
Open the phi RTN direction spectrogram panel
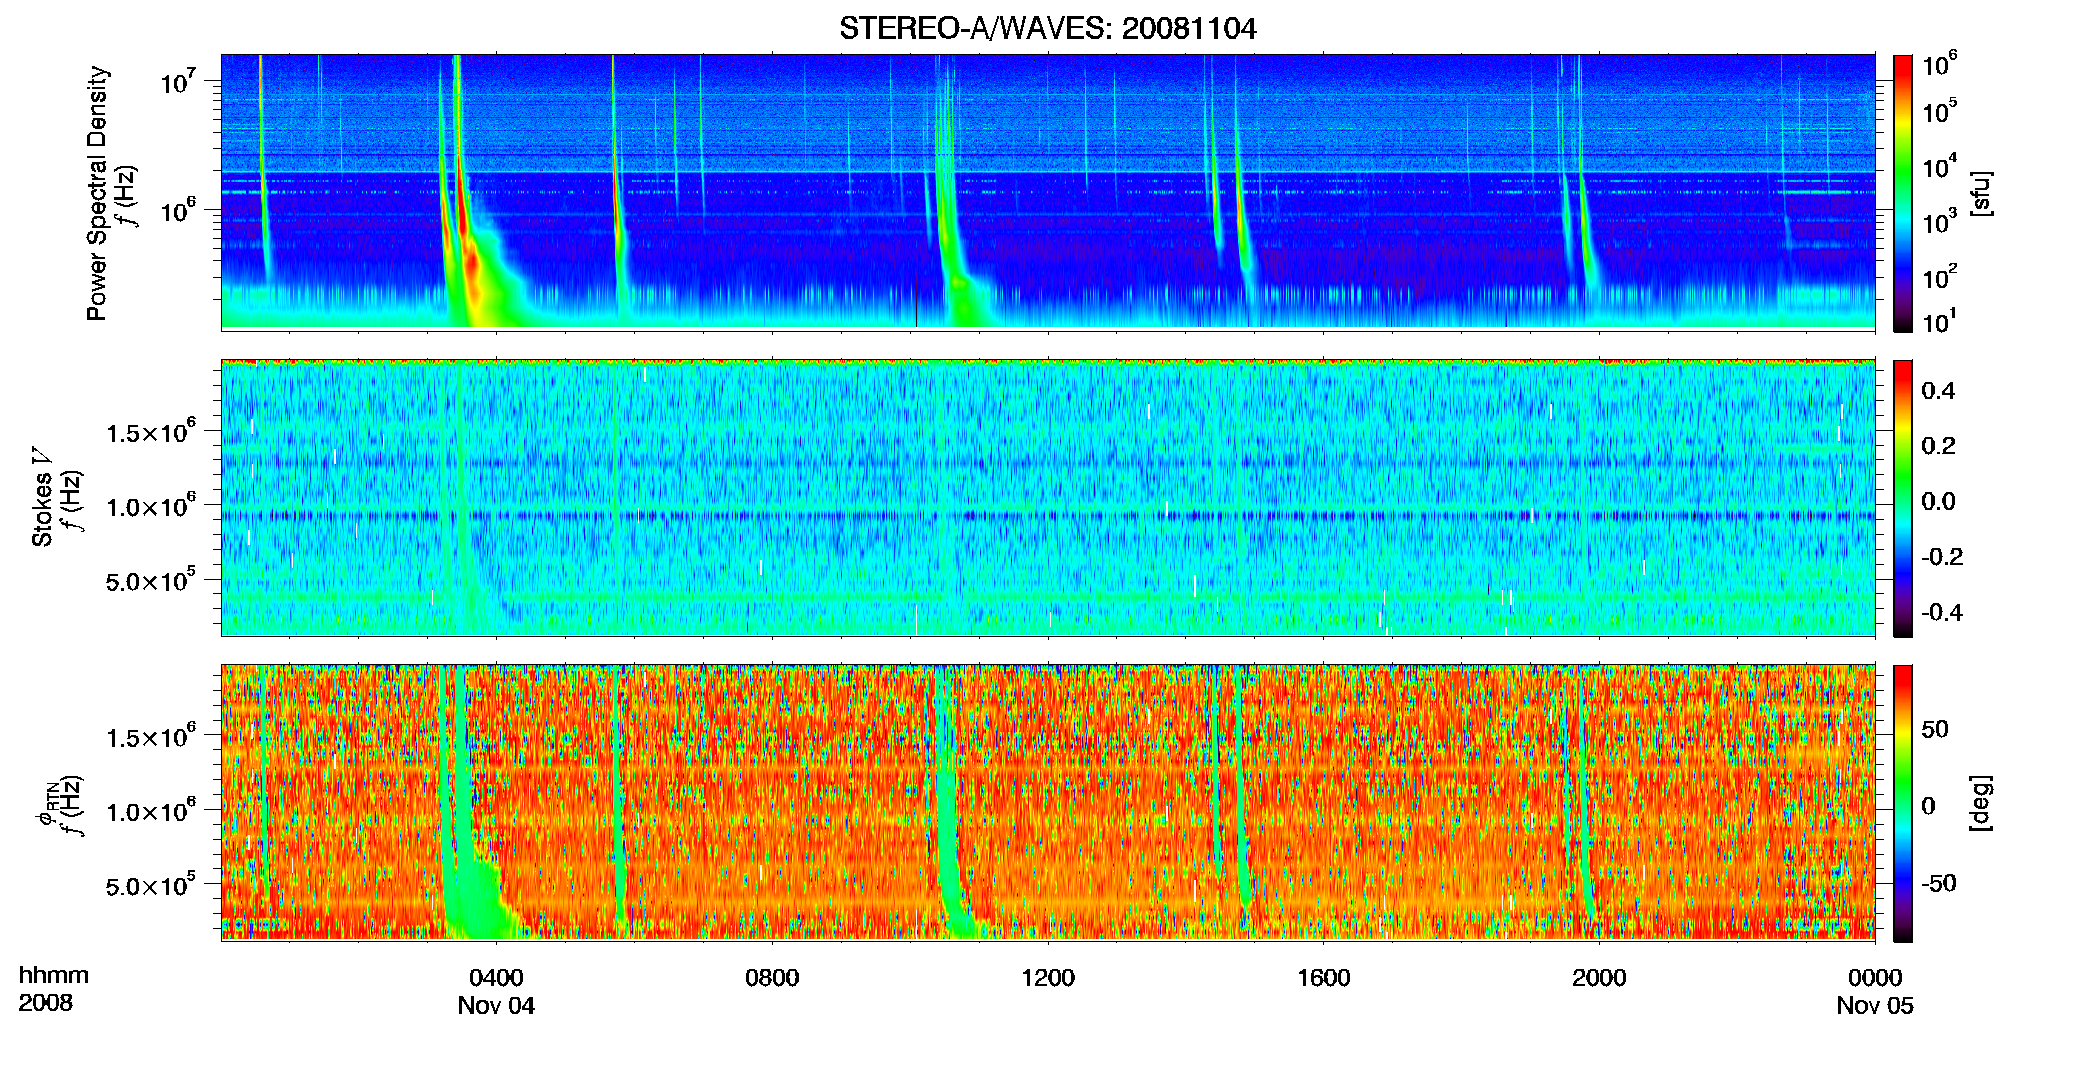[x=1048, y=802]
